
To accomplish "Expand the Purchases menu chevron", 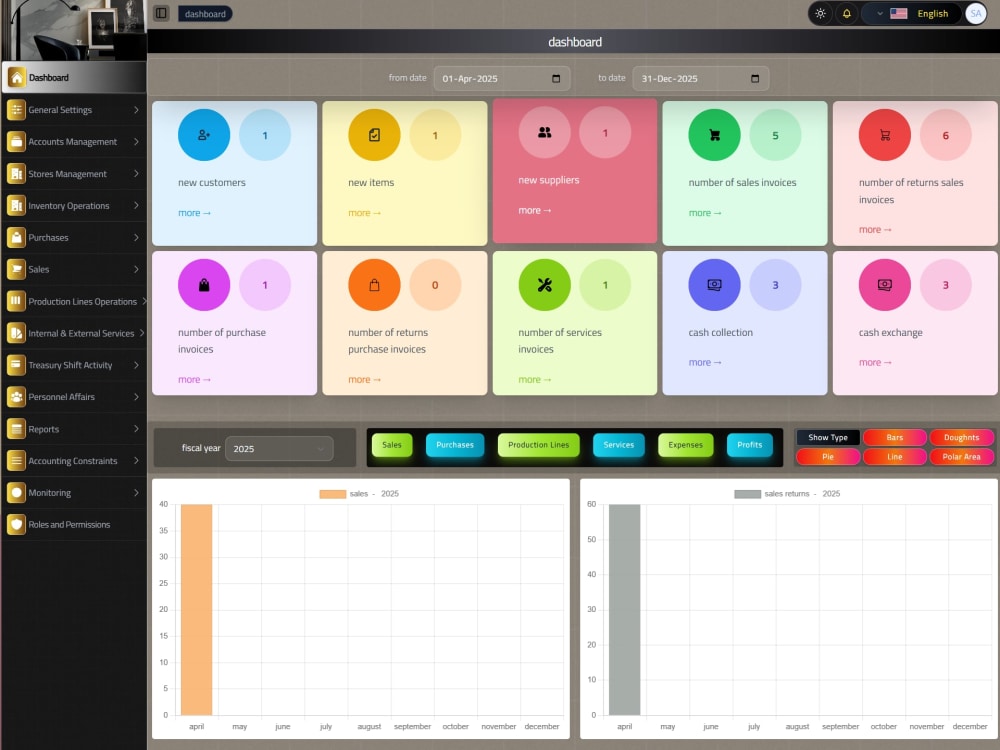I will click(136, 237).
